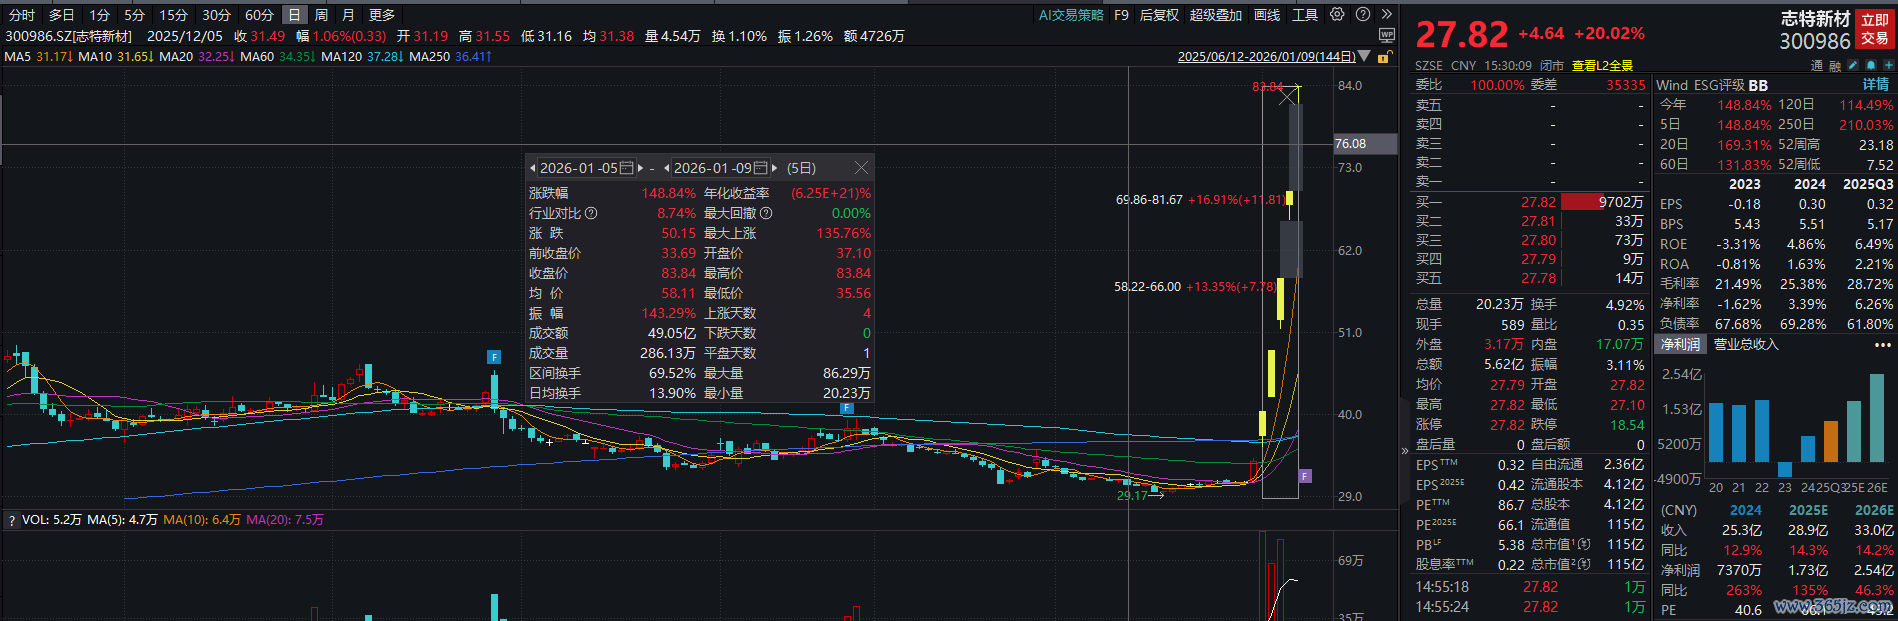Switch chart panel to 营业总收入

click(1746, 344)
